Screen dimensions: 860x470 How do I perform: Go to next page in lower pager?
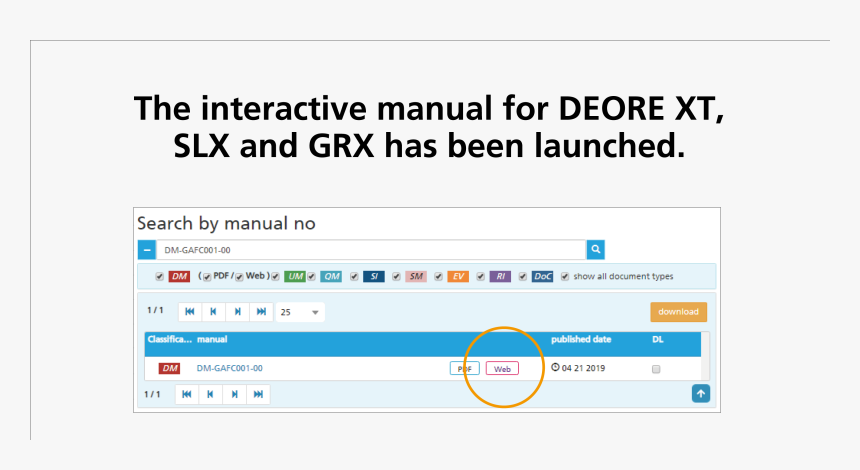pos(234,394)
